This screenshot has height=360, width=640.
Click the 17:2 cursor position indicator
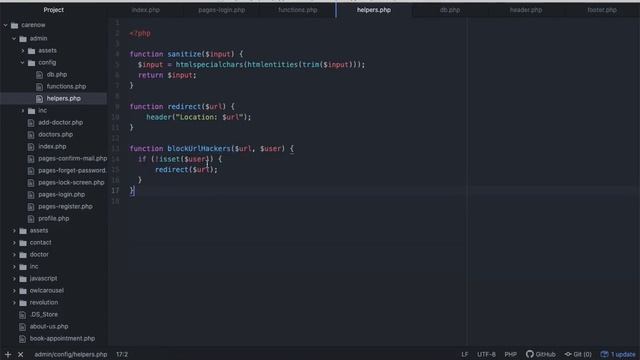tap(122, 355)
